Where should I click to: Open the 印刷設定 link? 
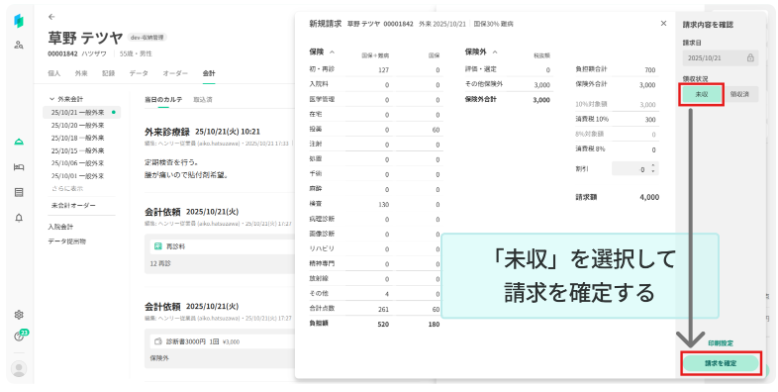[x=720, y=343]
